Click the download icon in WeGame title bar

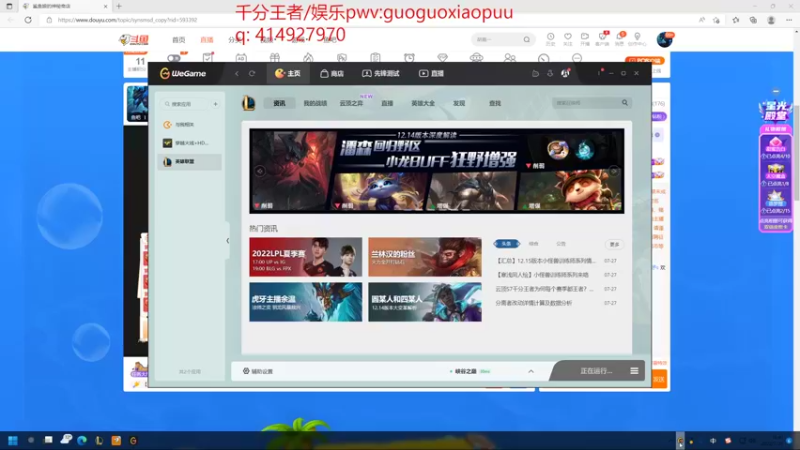click(x=535, y=73)
